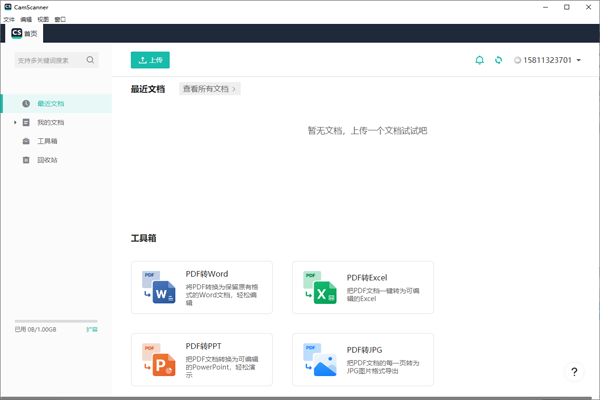The width and height of the screenshot is (600, 400).
Task: Click the notification bell icon
Action: (480, 60)
